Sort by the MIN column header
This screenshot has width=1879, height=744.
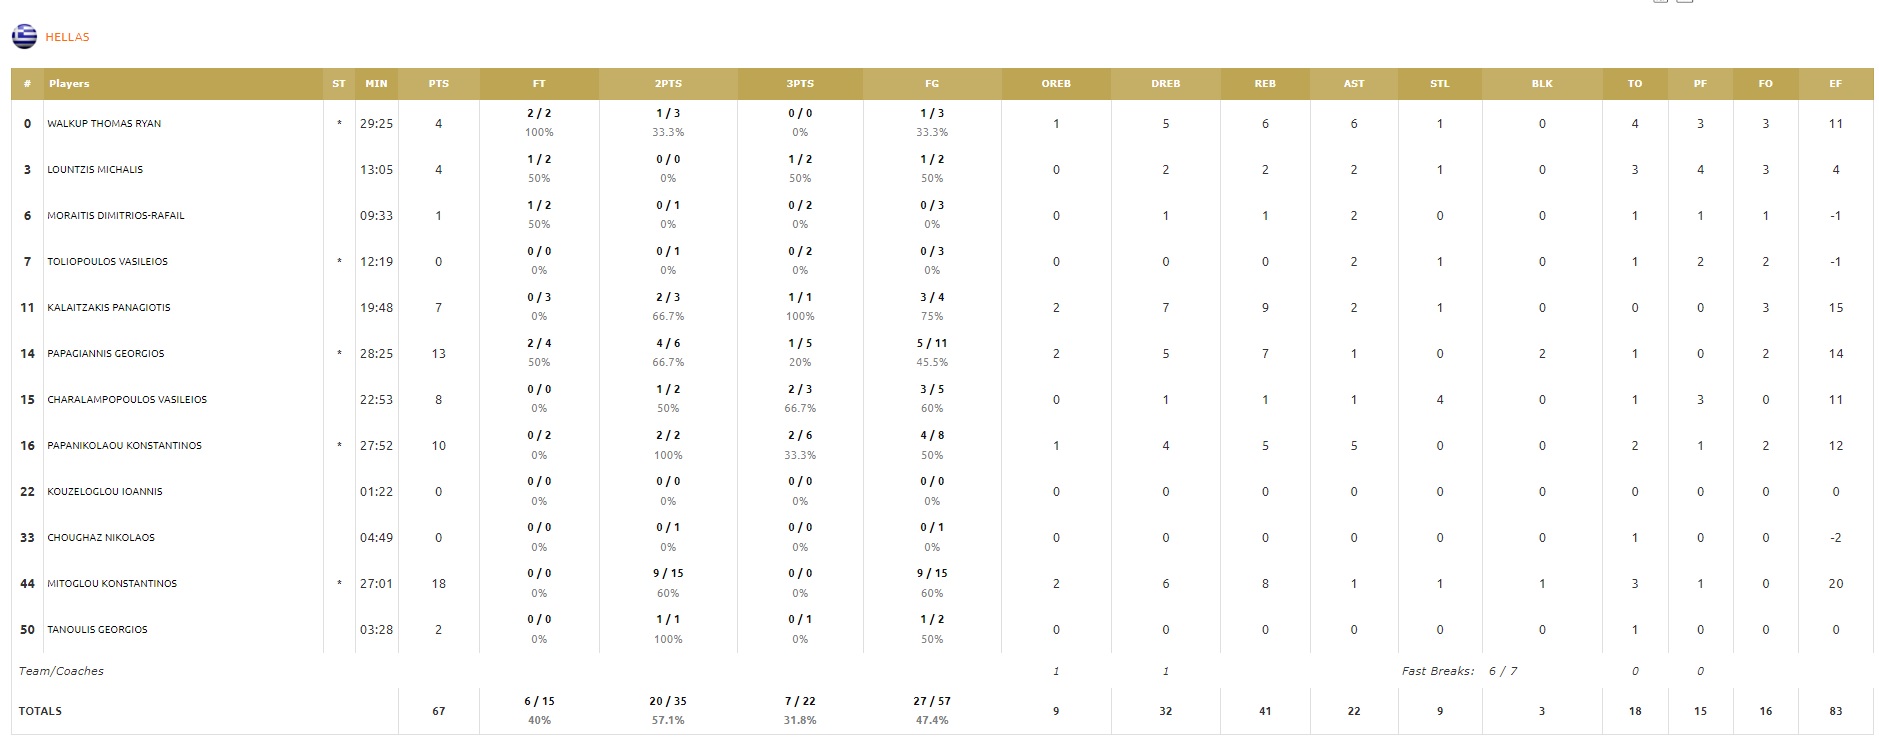pos(376,84)
